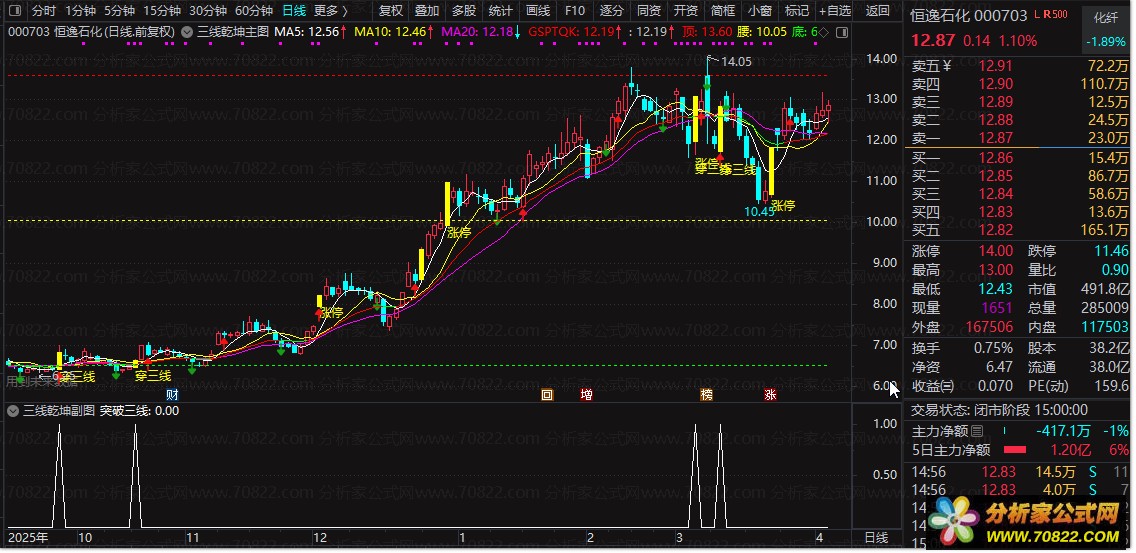Expand the 更多 periods menu
This screenshot has width=1136, height=553.
pos(330,11)
